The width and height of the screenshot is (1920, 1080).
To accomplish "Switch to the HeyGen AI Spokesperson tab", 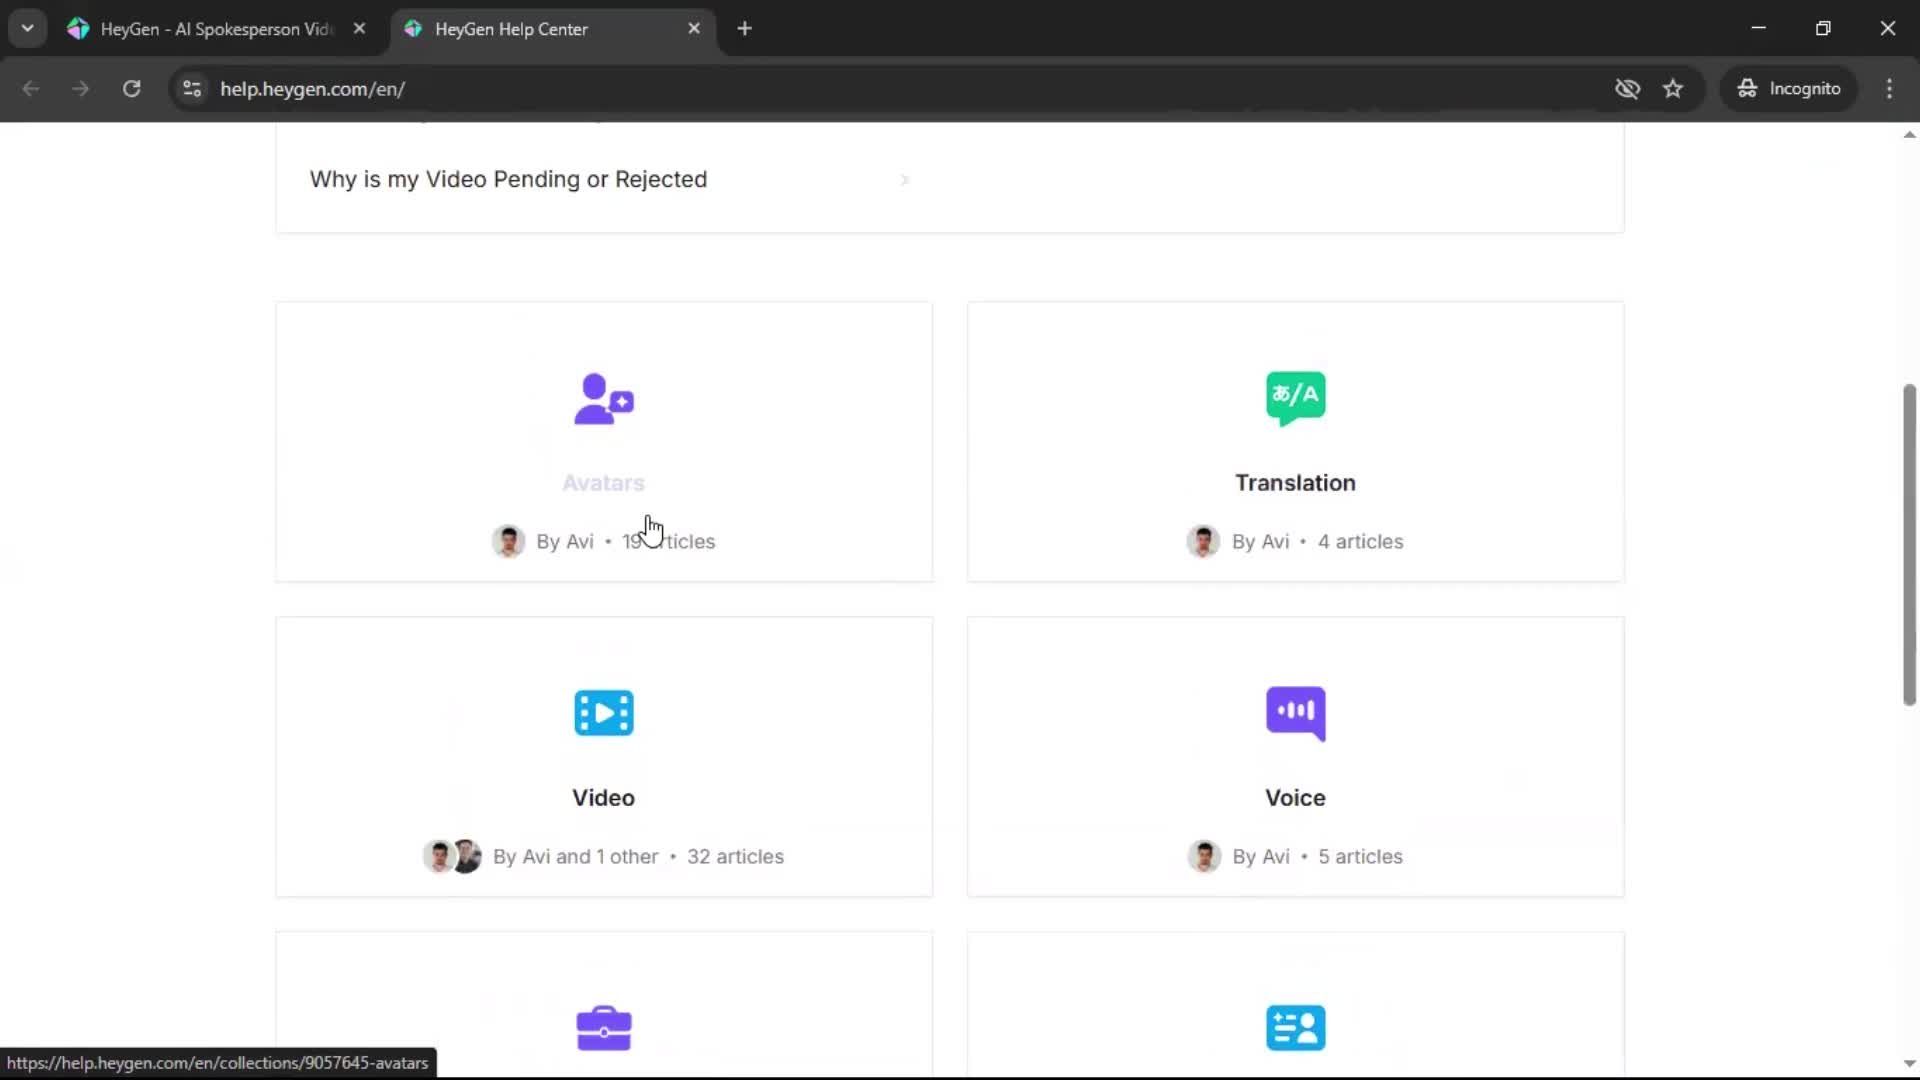I will click(215, 29).
